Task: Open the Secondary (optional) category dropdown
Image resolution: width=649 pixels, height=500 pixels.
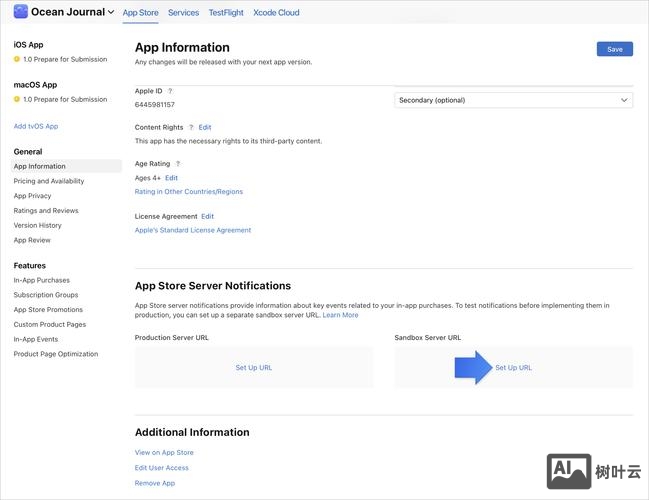Action: pyautogui.click(x=513, y=100)
